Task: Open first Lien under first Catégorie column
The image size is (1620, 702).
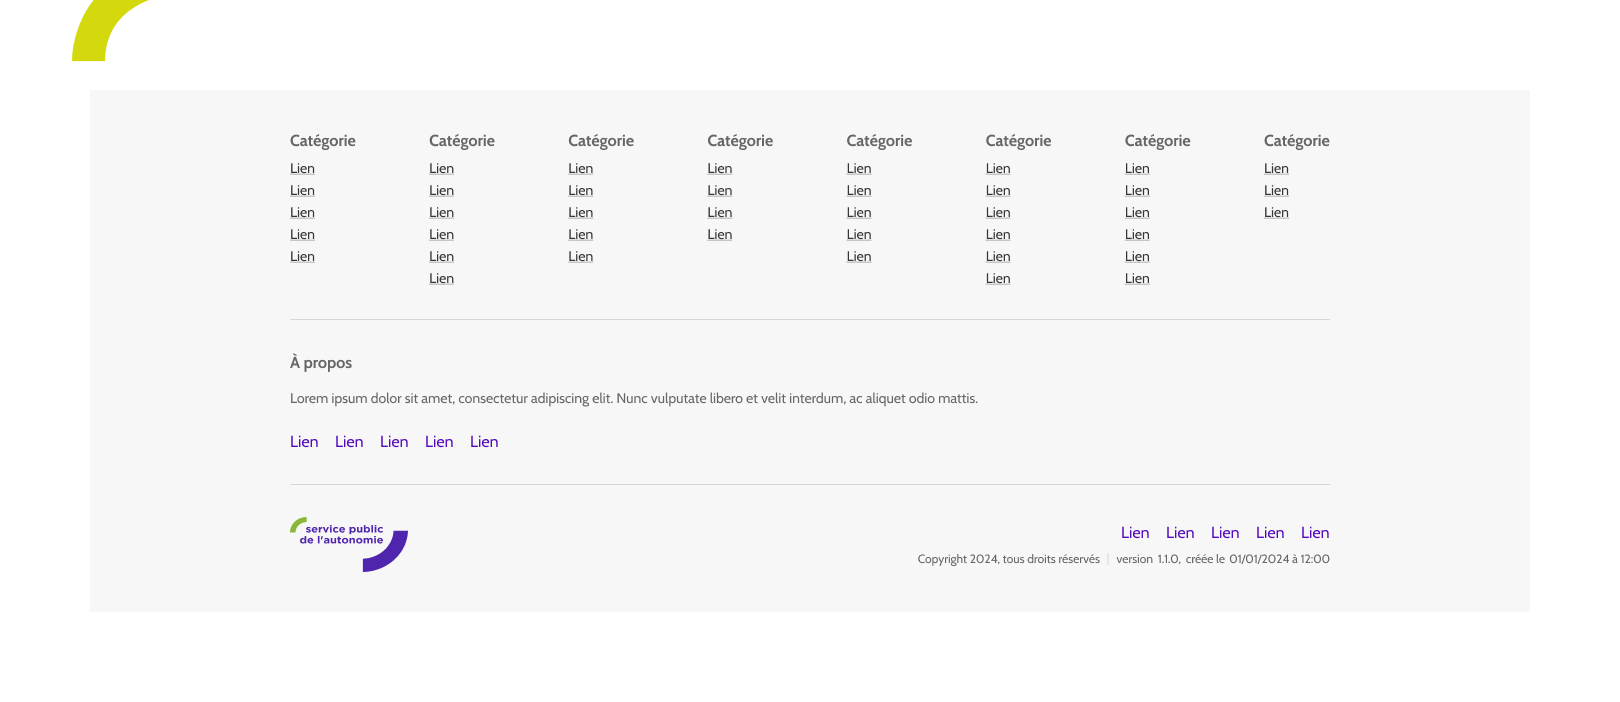Action: (302, 169)
